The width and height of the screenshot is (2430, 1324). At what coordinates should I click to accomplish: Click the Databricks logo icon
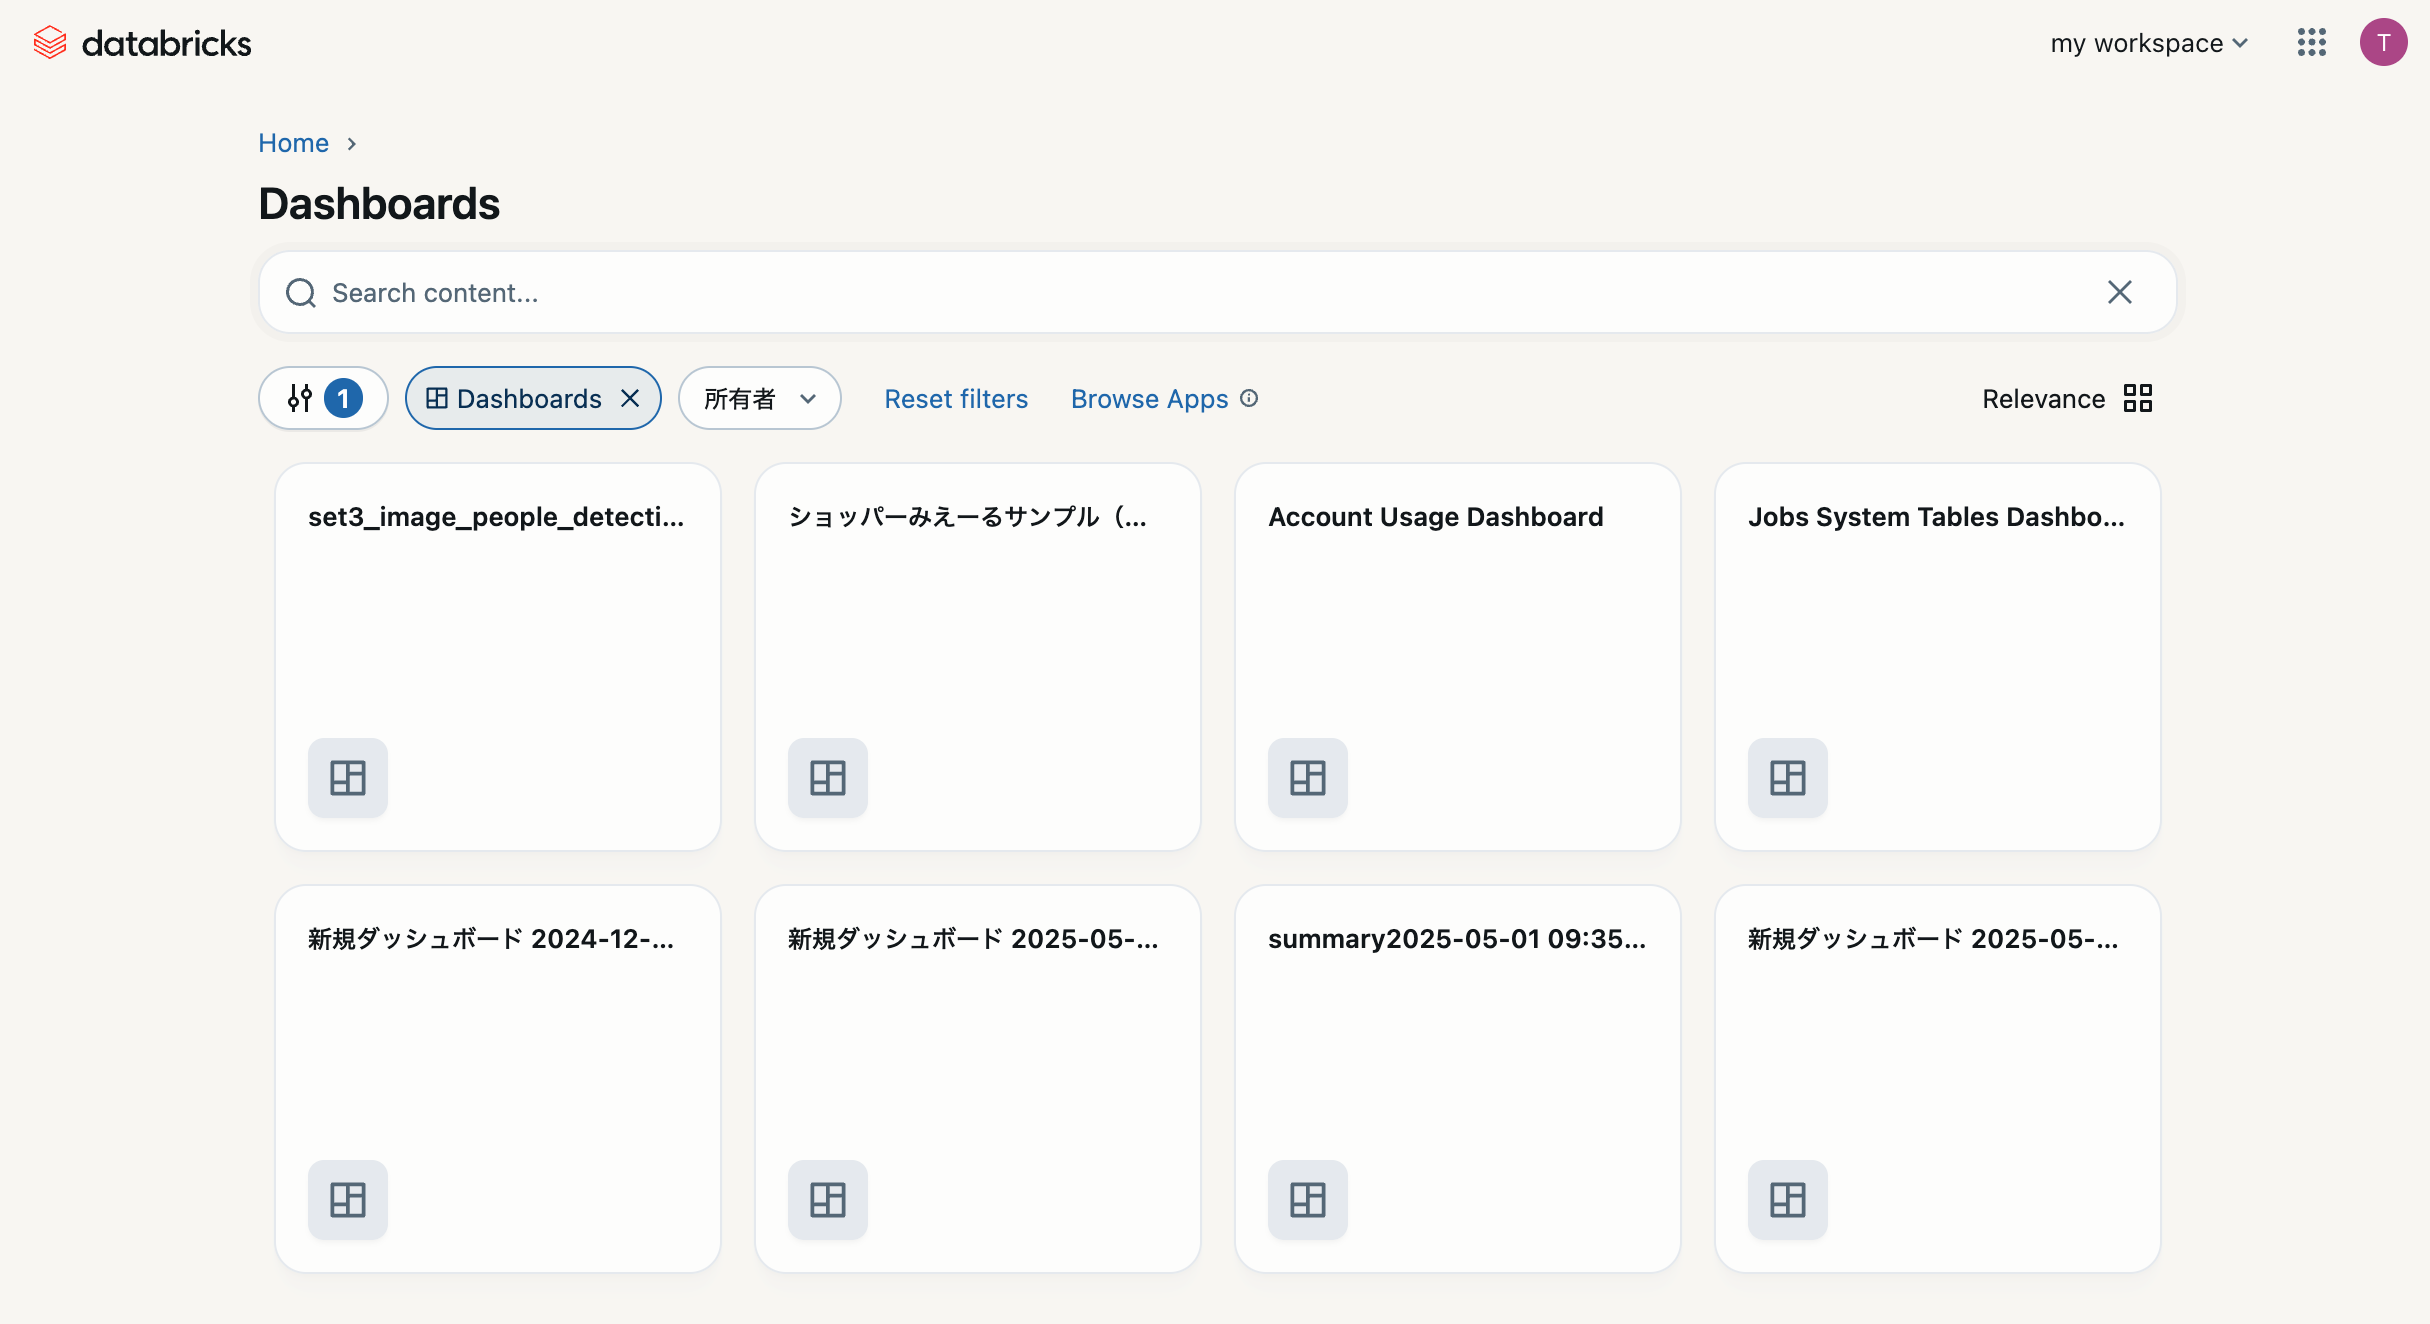coord(49,43)
